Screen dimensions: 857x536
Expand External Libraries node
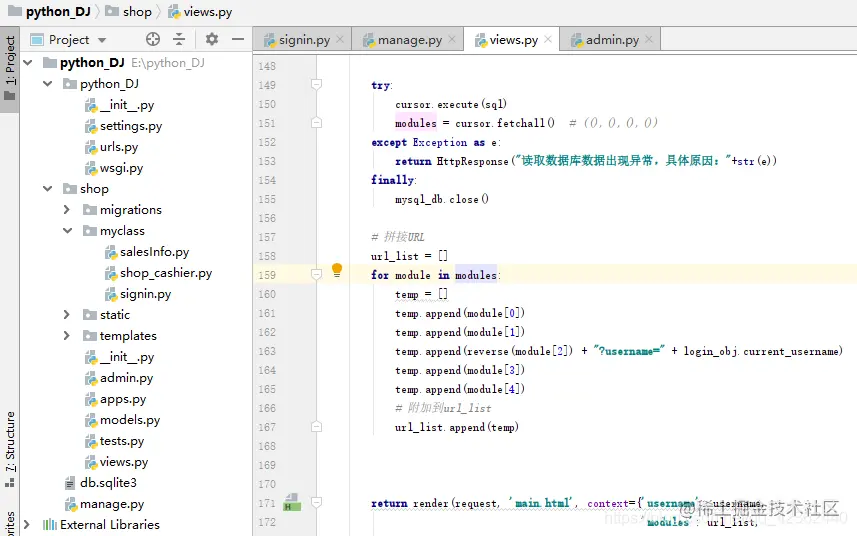[x=27, y=525]
